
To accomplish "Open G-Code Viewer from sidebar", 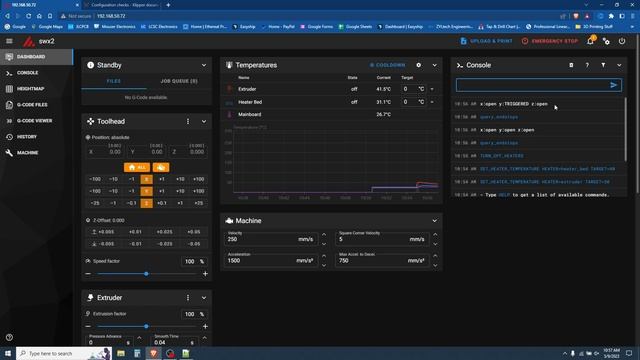I will pos(36,121).
